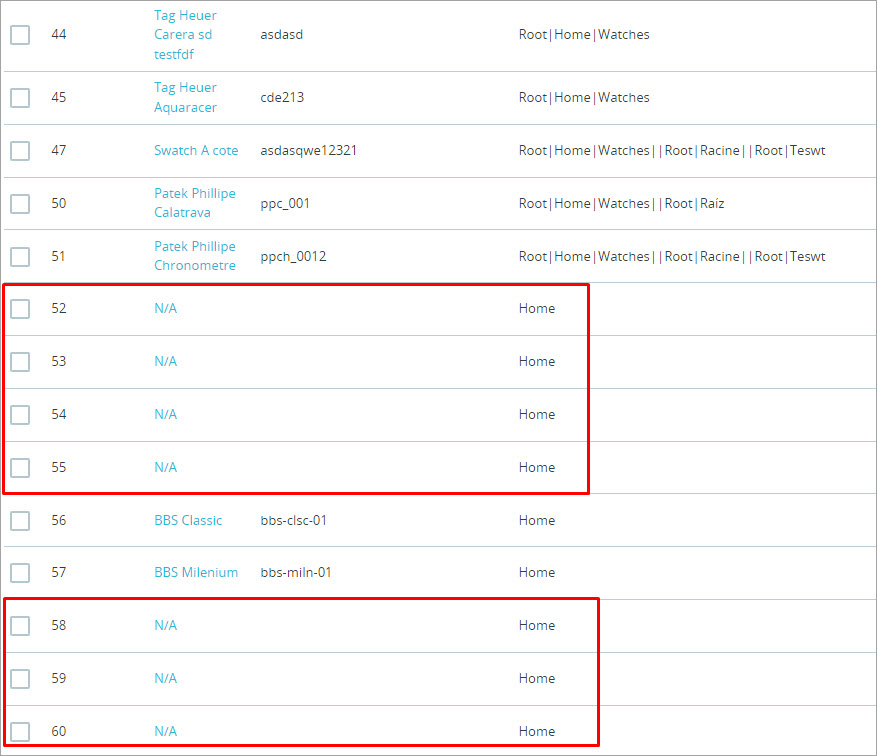Select 'Home' category in row 52
Image resolution: width=877 pixels, height=756 pixels.
[536, 309]
